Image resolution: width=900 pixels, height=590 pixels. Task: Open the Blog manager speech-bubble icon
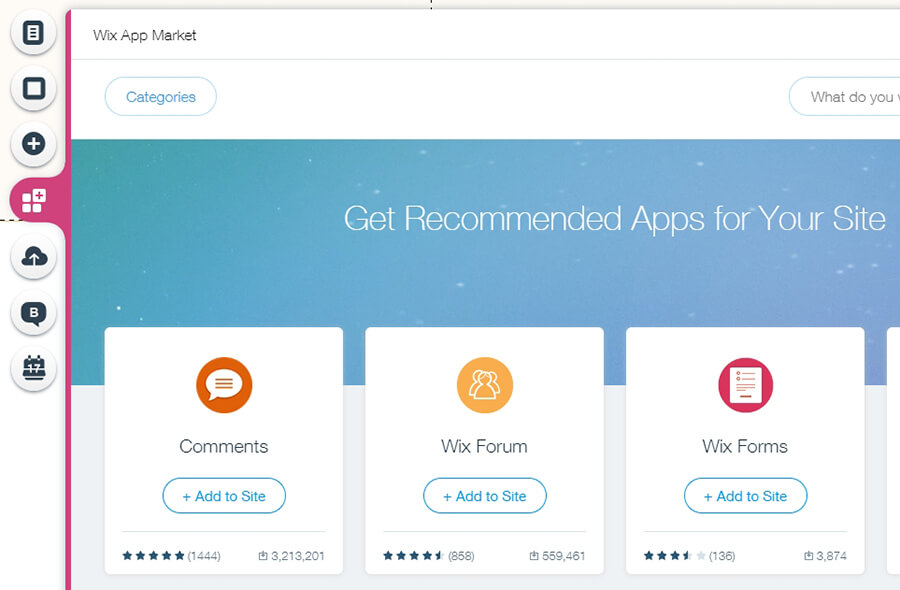click(x=34, y=314)
